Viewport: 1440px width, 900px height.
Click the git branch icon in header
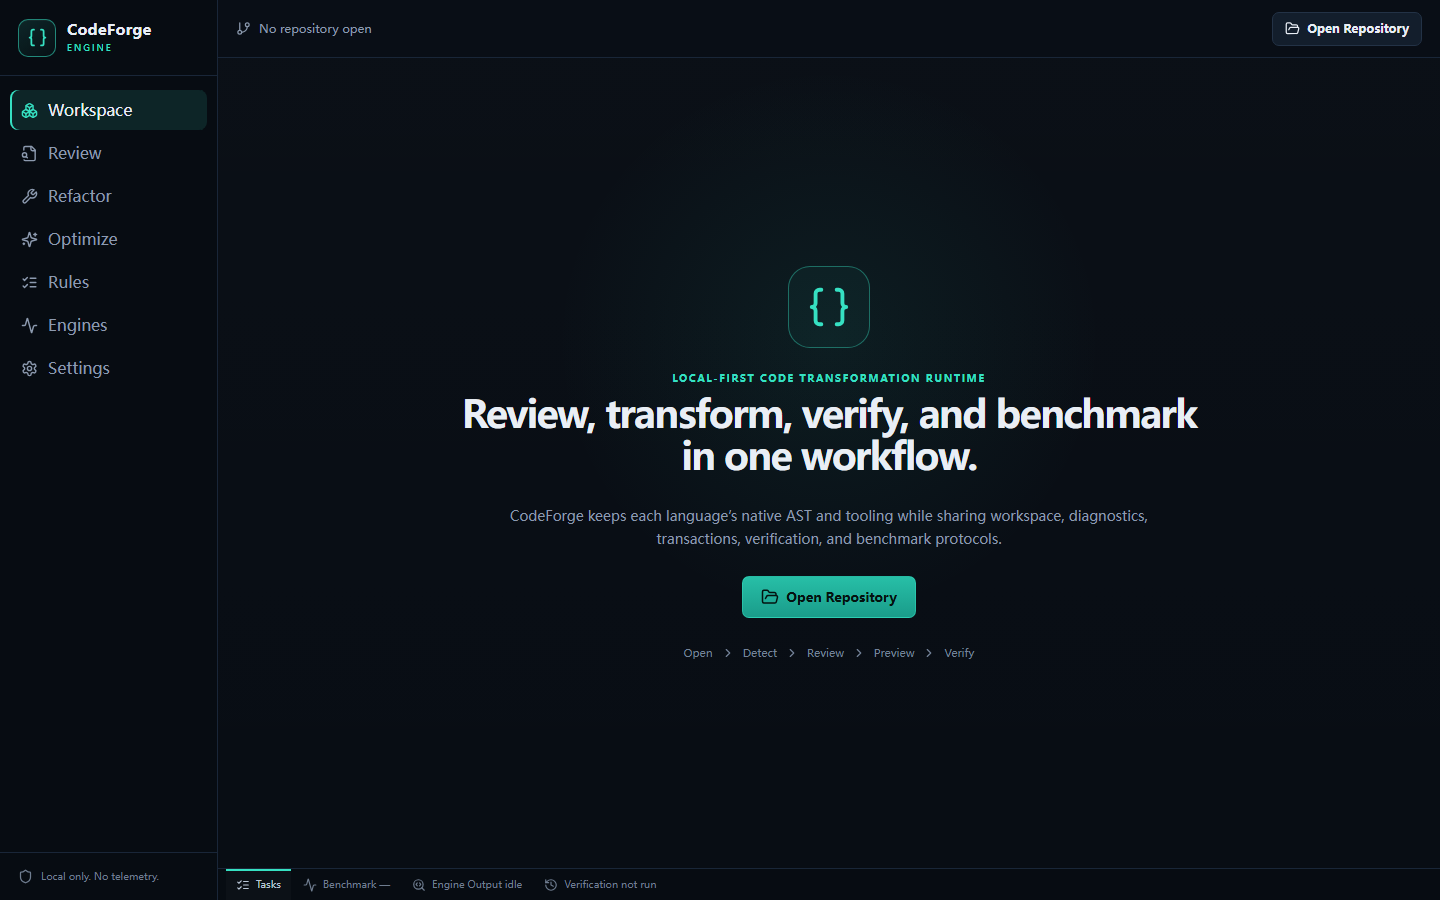[x=243, y=29]
